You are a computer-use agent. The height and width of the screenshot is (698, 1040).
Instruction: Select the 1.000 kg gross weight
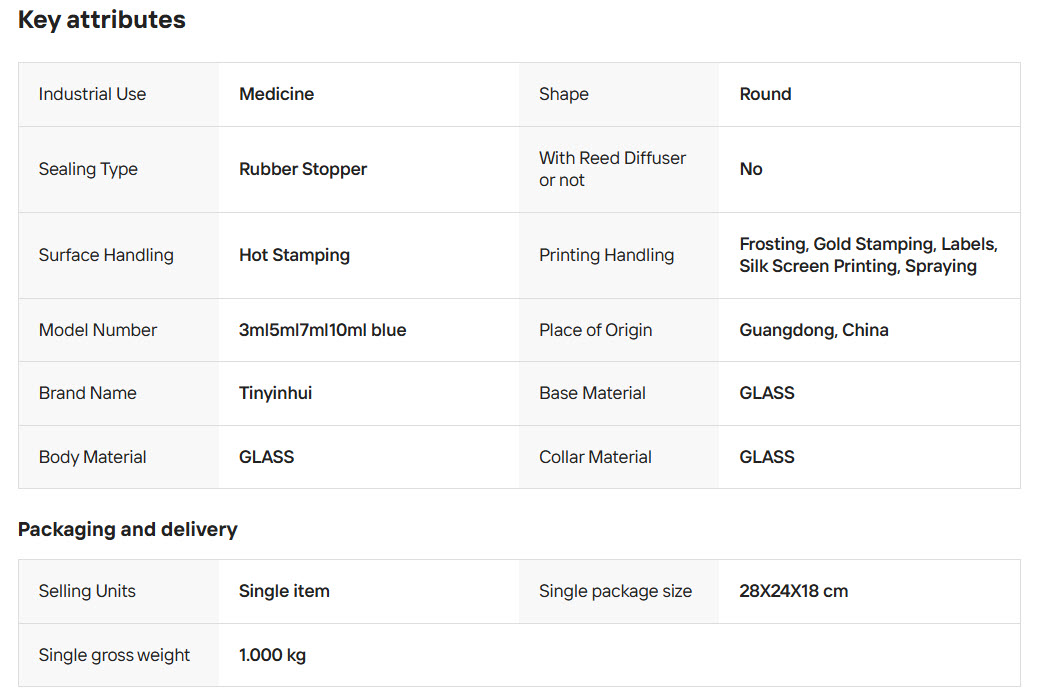click(272, 655)
